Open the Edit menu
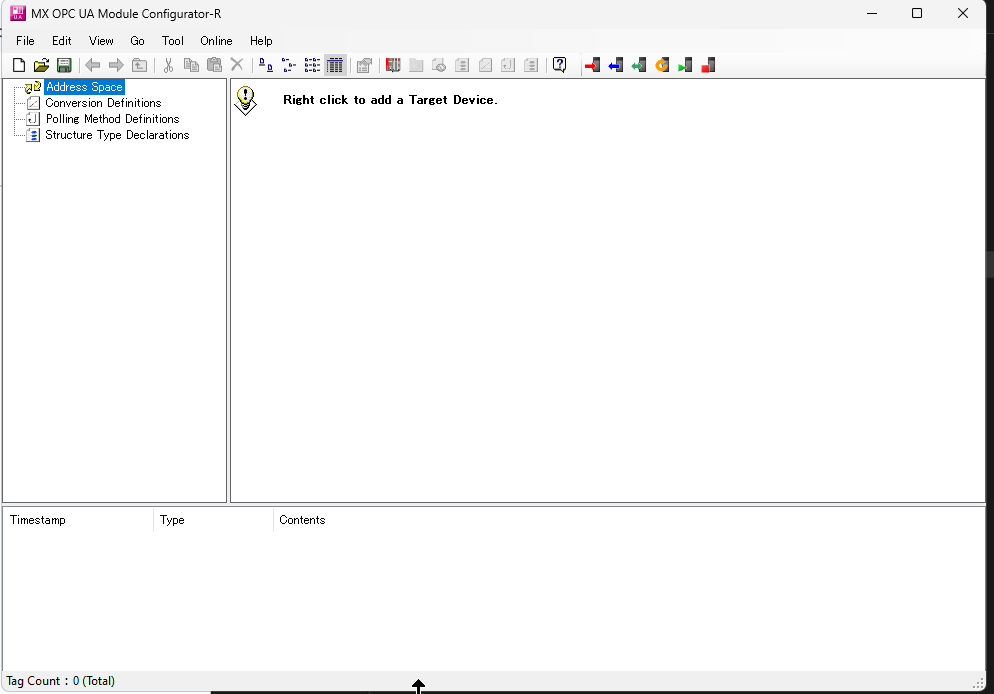994x694 pixels. coord(61,41)
